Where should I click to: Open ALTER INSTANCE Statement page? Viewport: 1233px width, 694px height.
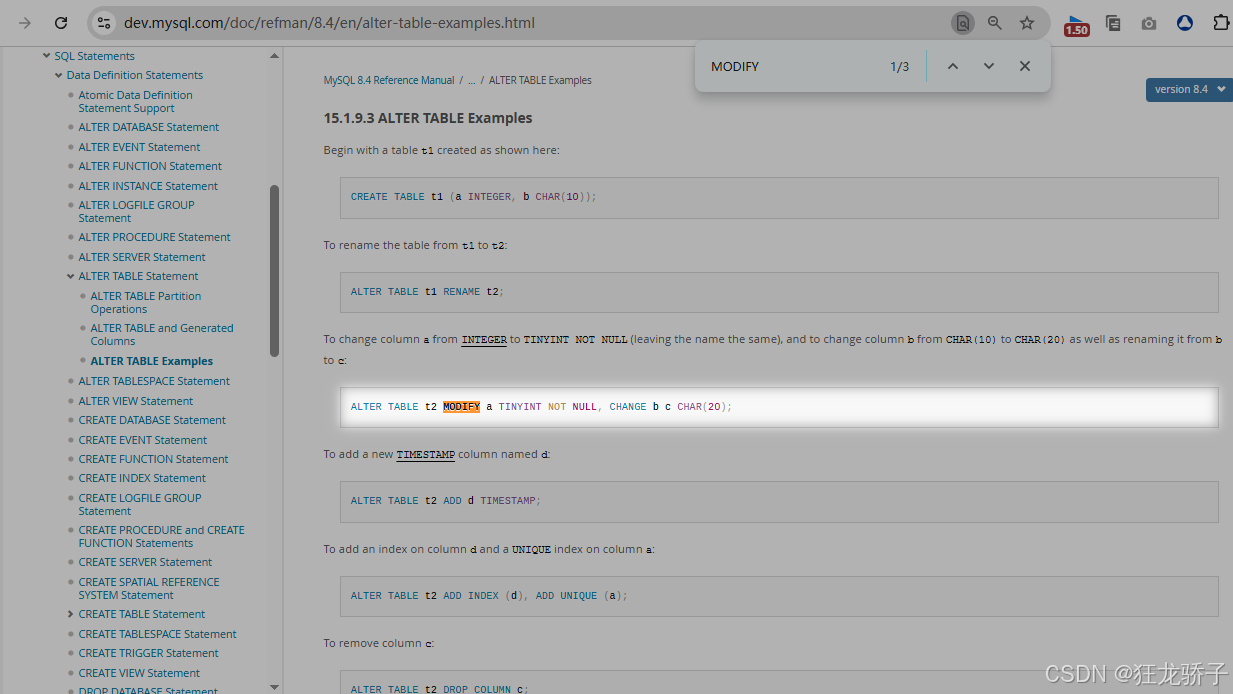tap(148, 186)
